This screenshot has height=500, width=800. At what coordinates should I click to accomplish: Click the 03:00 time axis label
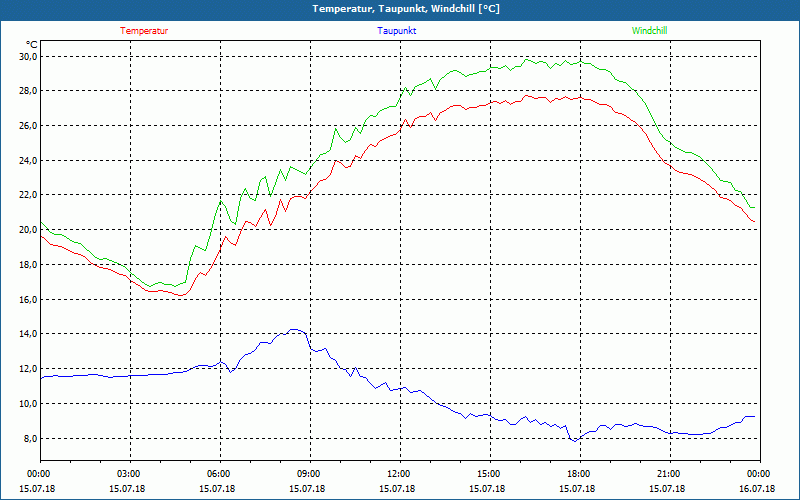(128, 473)
